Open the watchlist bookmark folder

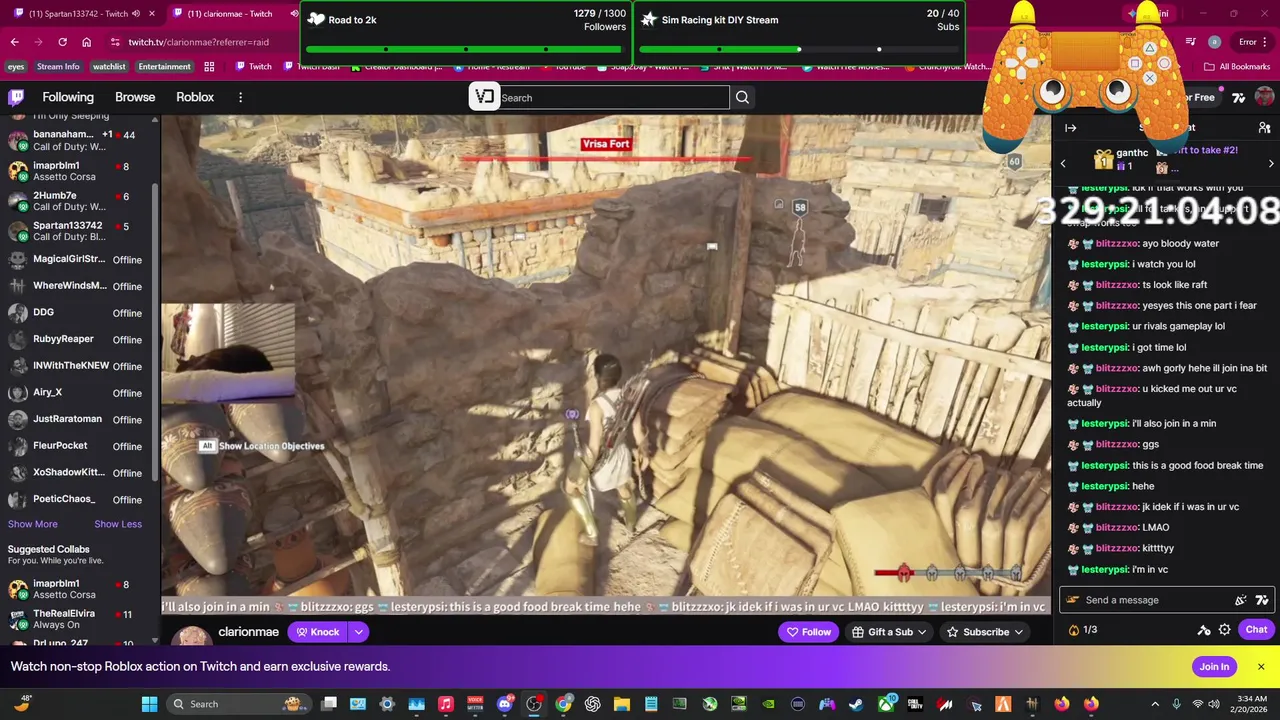click(x=109, y=67)
